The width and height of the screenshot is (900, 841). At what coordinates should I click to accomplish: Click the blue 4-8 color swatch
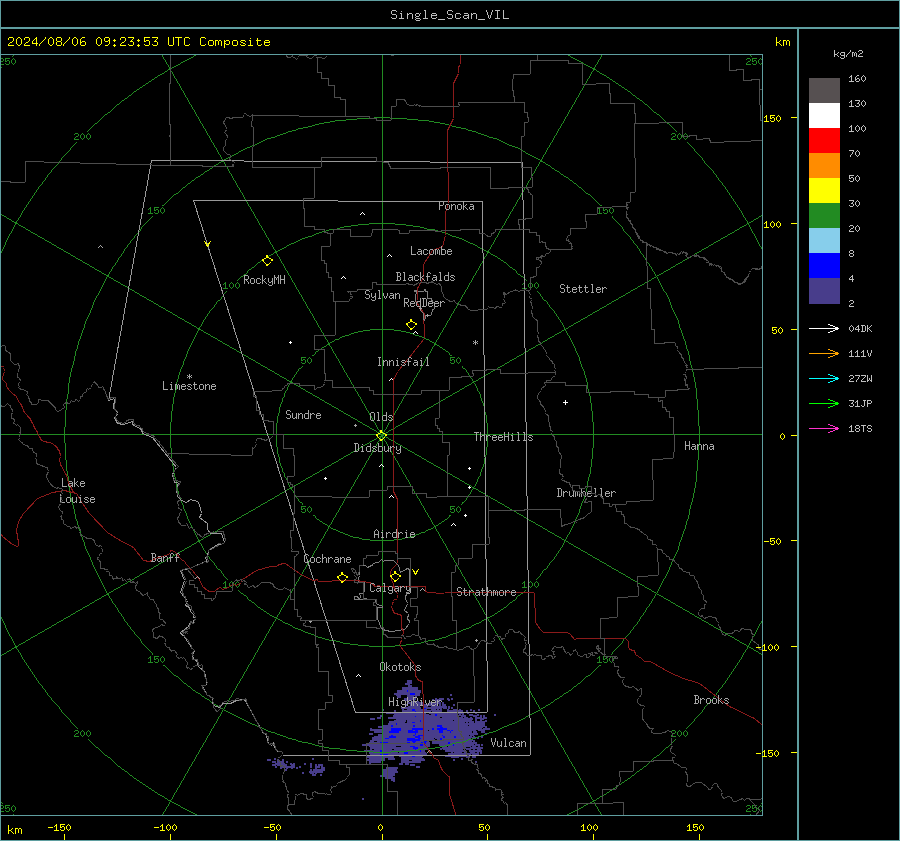click(824, 266)
